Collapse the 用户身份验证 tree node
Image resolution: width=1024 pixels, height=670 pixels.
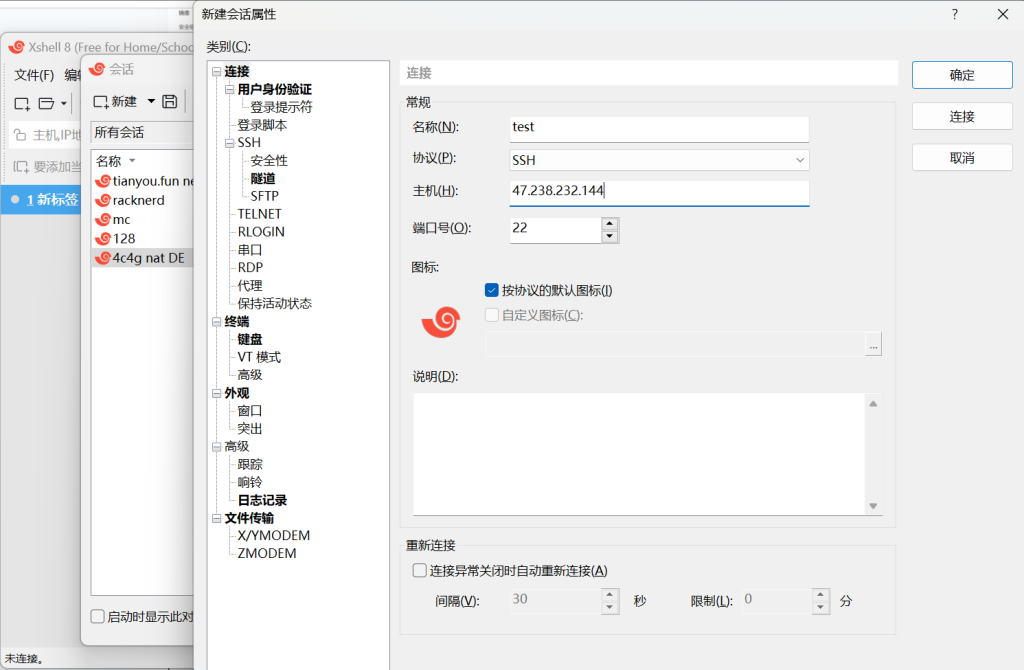[229, 89]
